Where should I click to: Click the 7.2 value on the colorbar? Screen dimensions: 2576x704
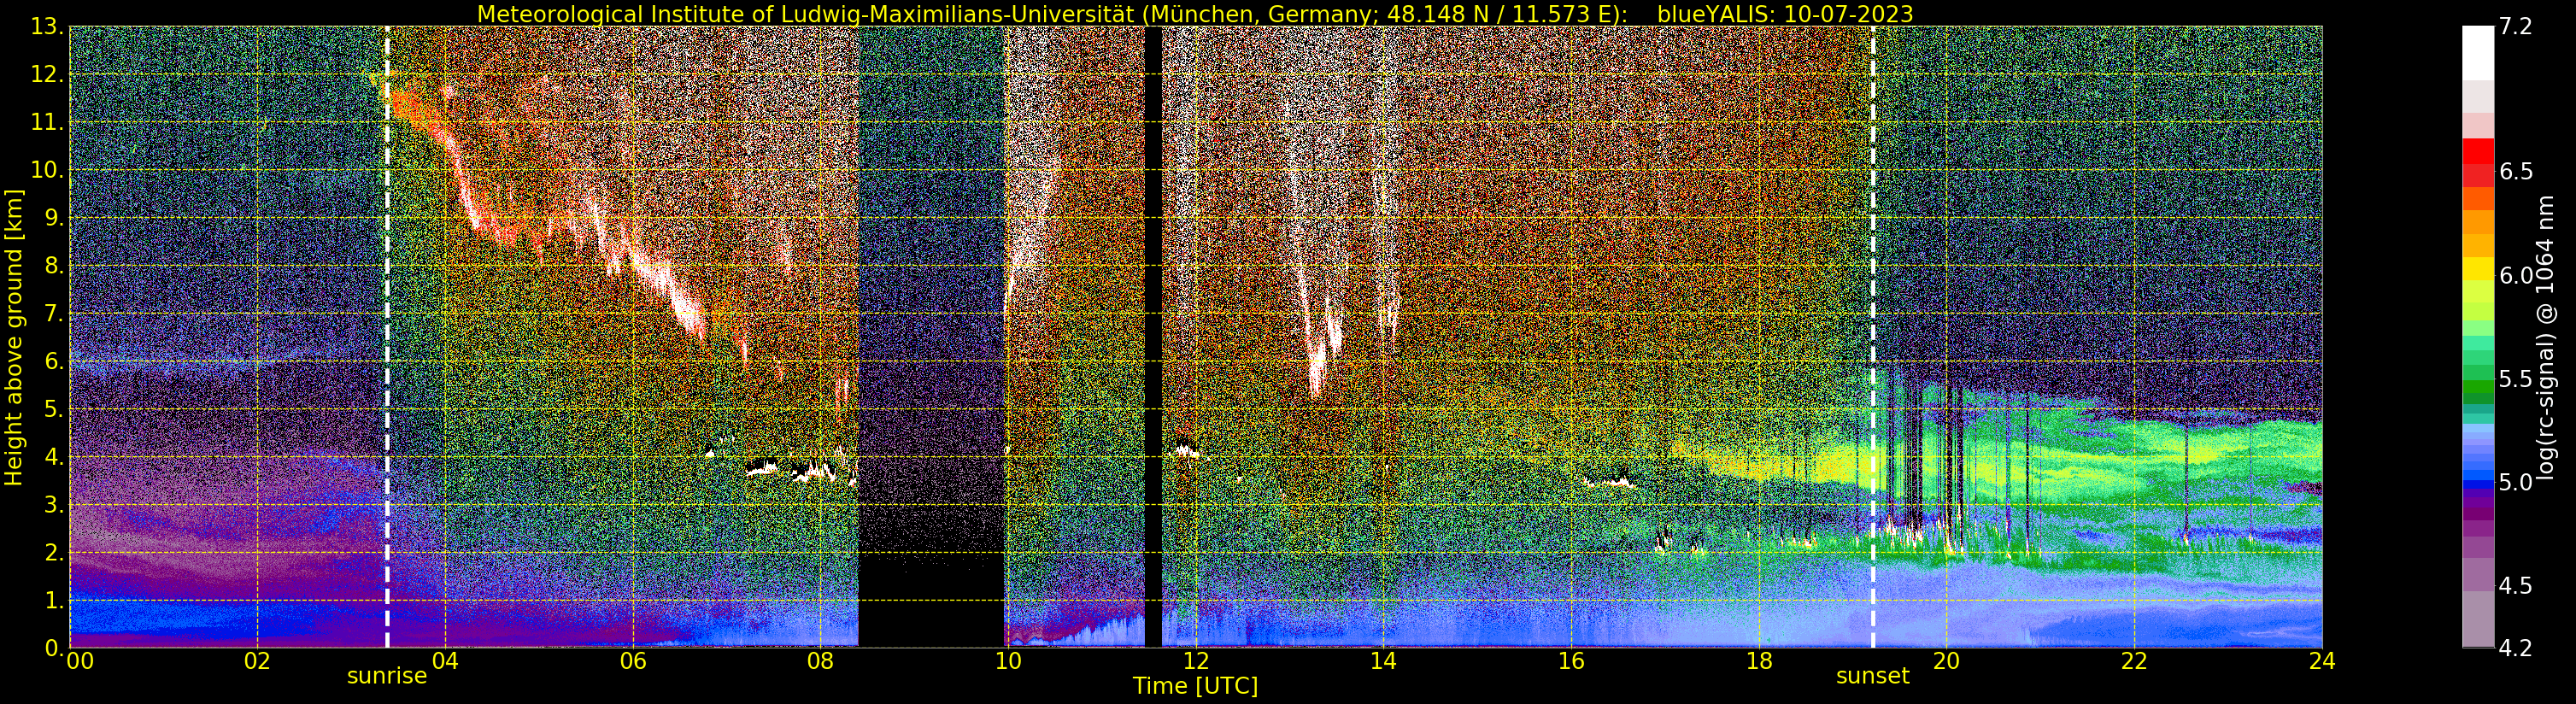pos(2516,27)
